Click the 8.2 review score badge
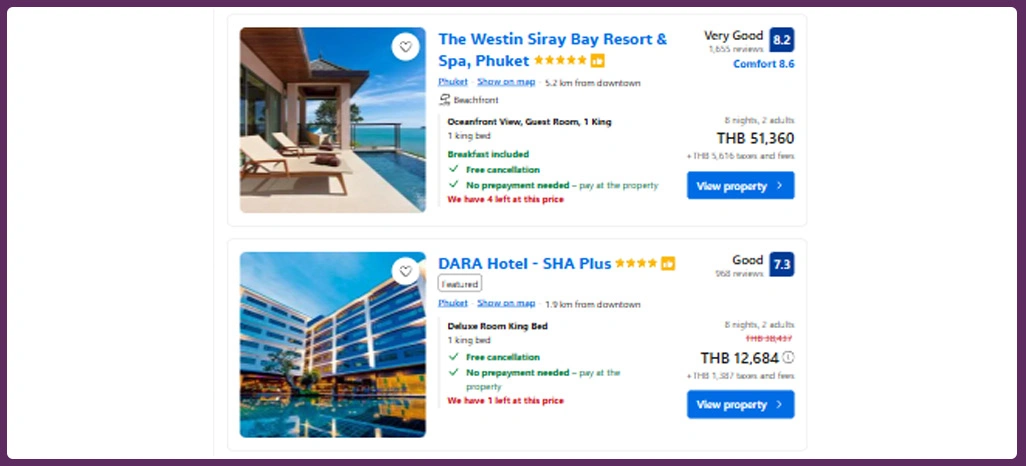Image resolution: width=1026 pixels, height=466 pixels. (x=781, y=40)
